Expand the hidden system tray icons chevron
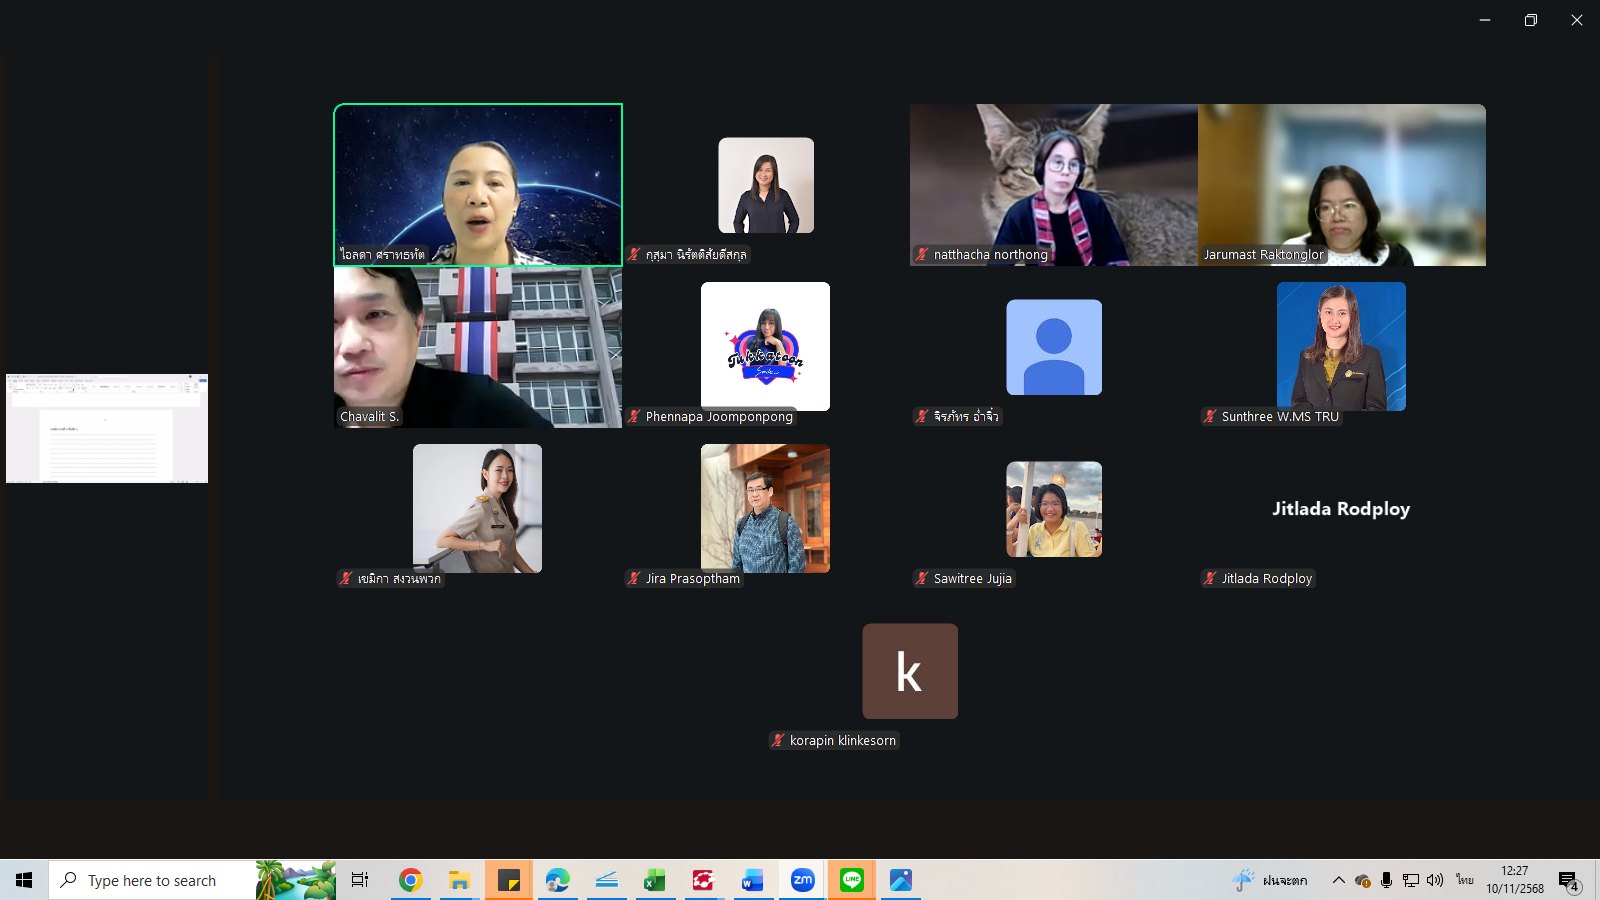 pos(1338,880)
